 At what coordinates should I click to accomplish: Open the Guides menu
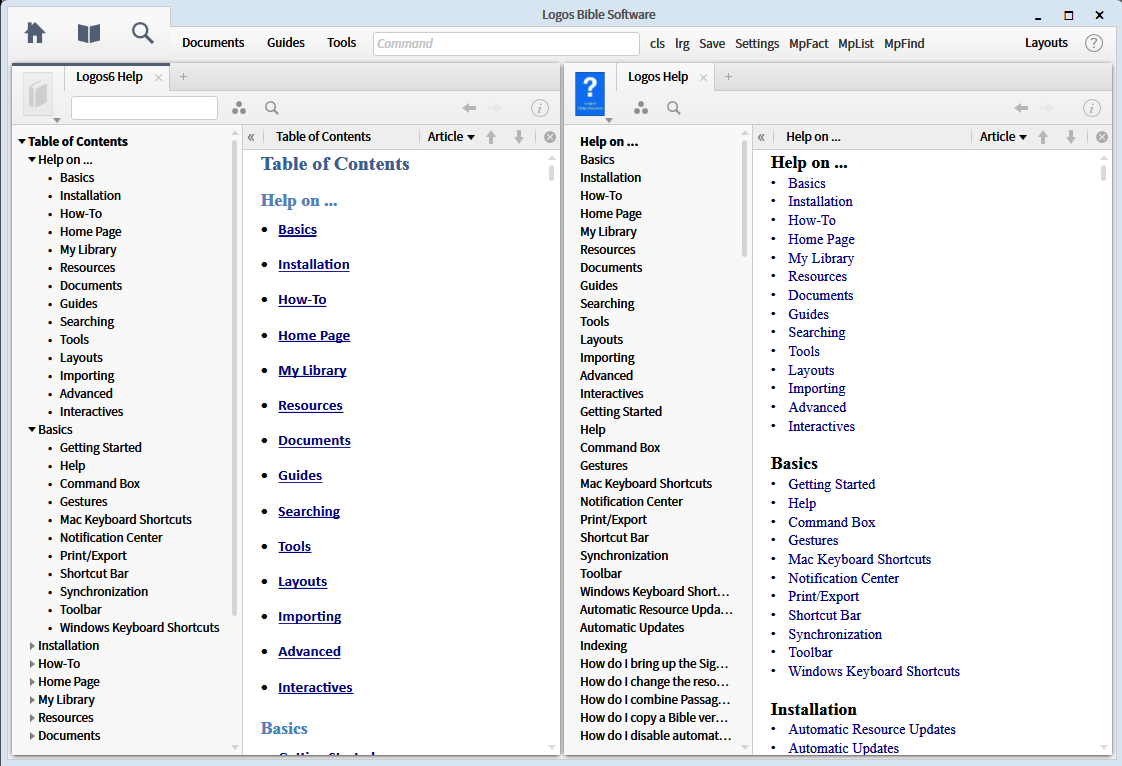click(286, 43)
